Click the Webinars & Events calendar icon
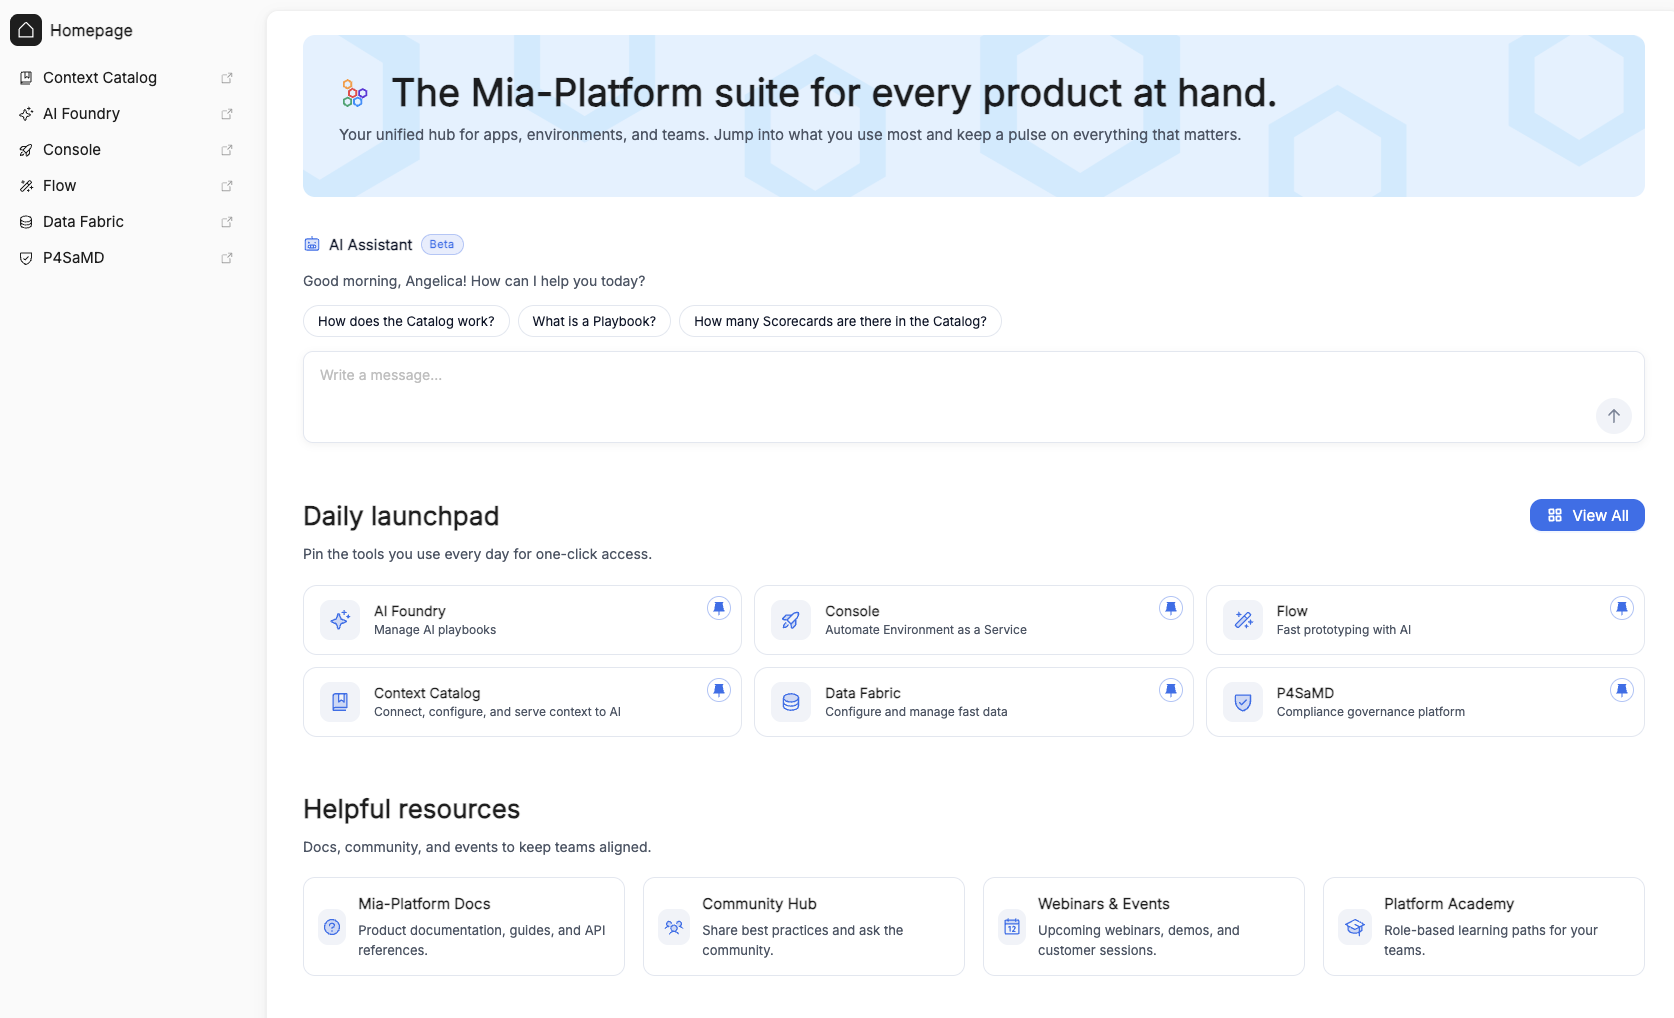Screen dimensions: 1674x1018 point(1012,927)
